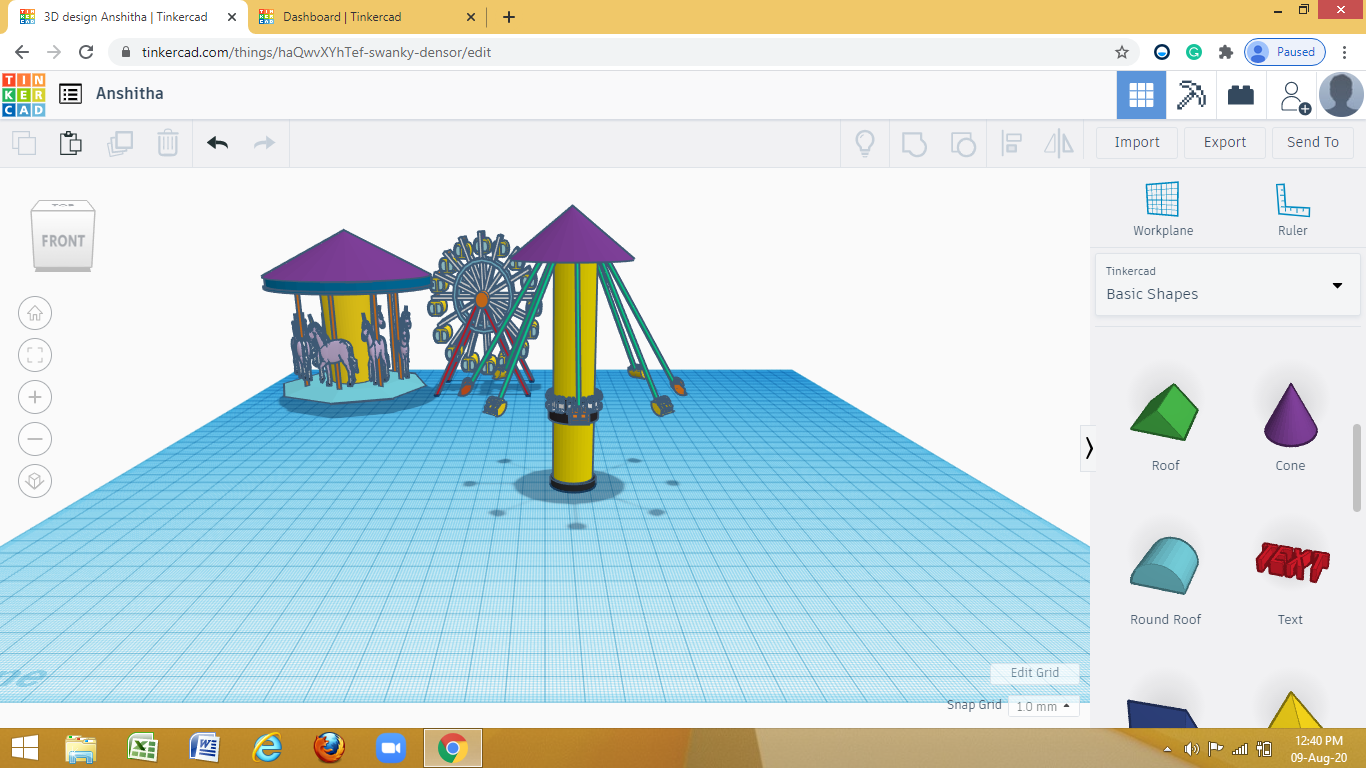Click the Edit Grid button

[1035, 673]
